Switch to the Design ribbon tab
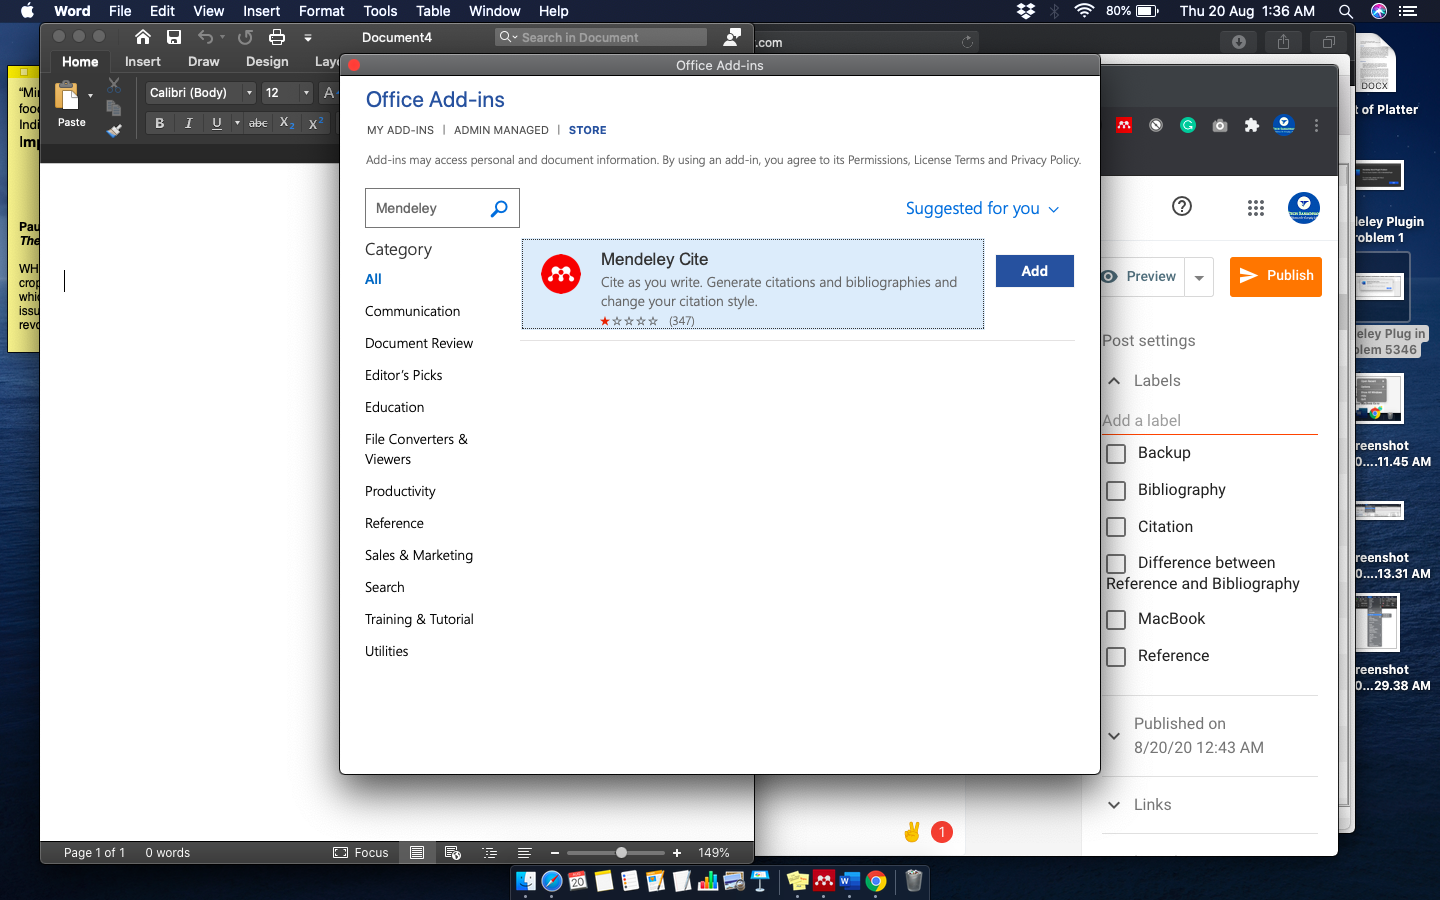This screenshot has height=900, width=1440. [267, 62]
